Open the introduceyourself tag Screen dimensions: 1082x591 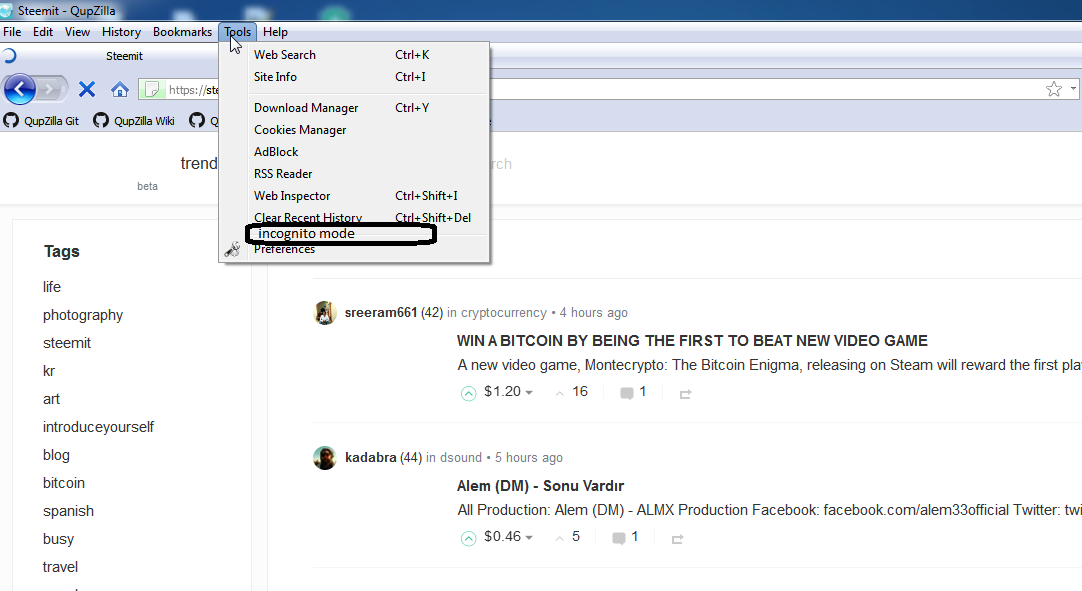click(x=98, y=427)
